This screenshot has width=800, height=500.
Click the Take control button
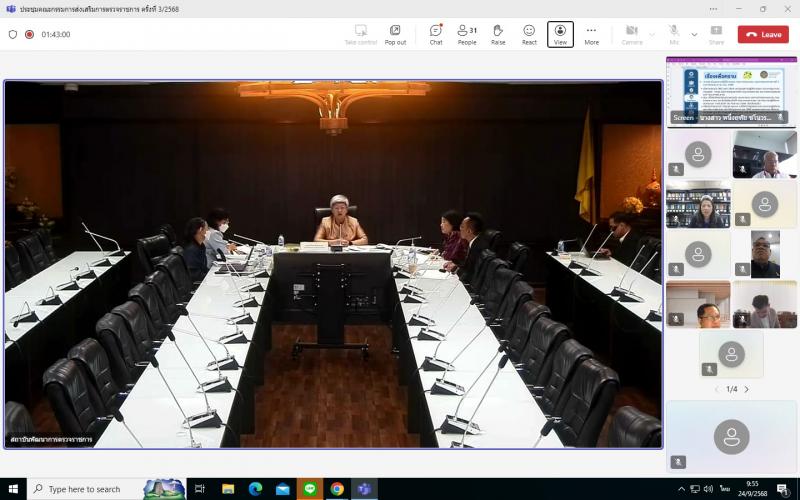point(361,35)
